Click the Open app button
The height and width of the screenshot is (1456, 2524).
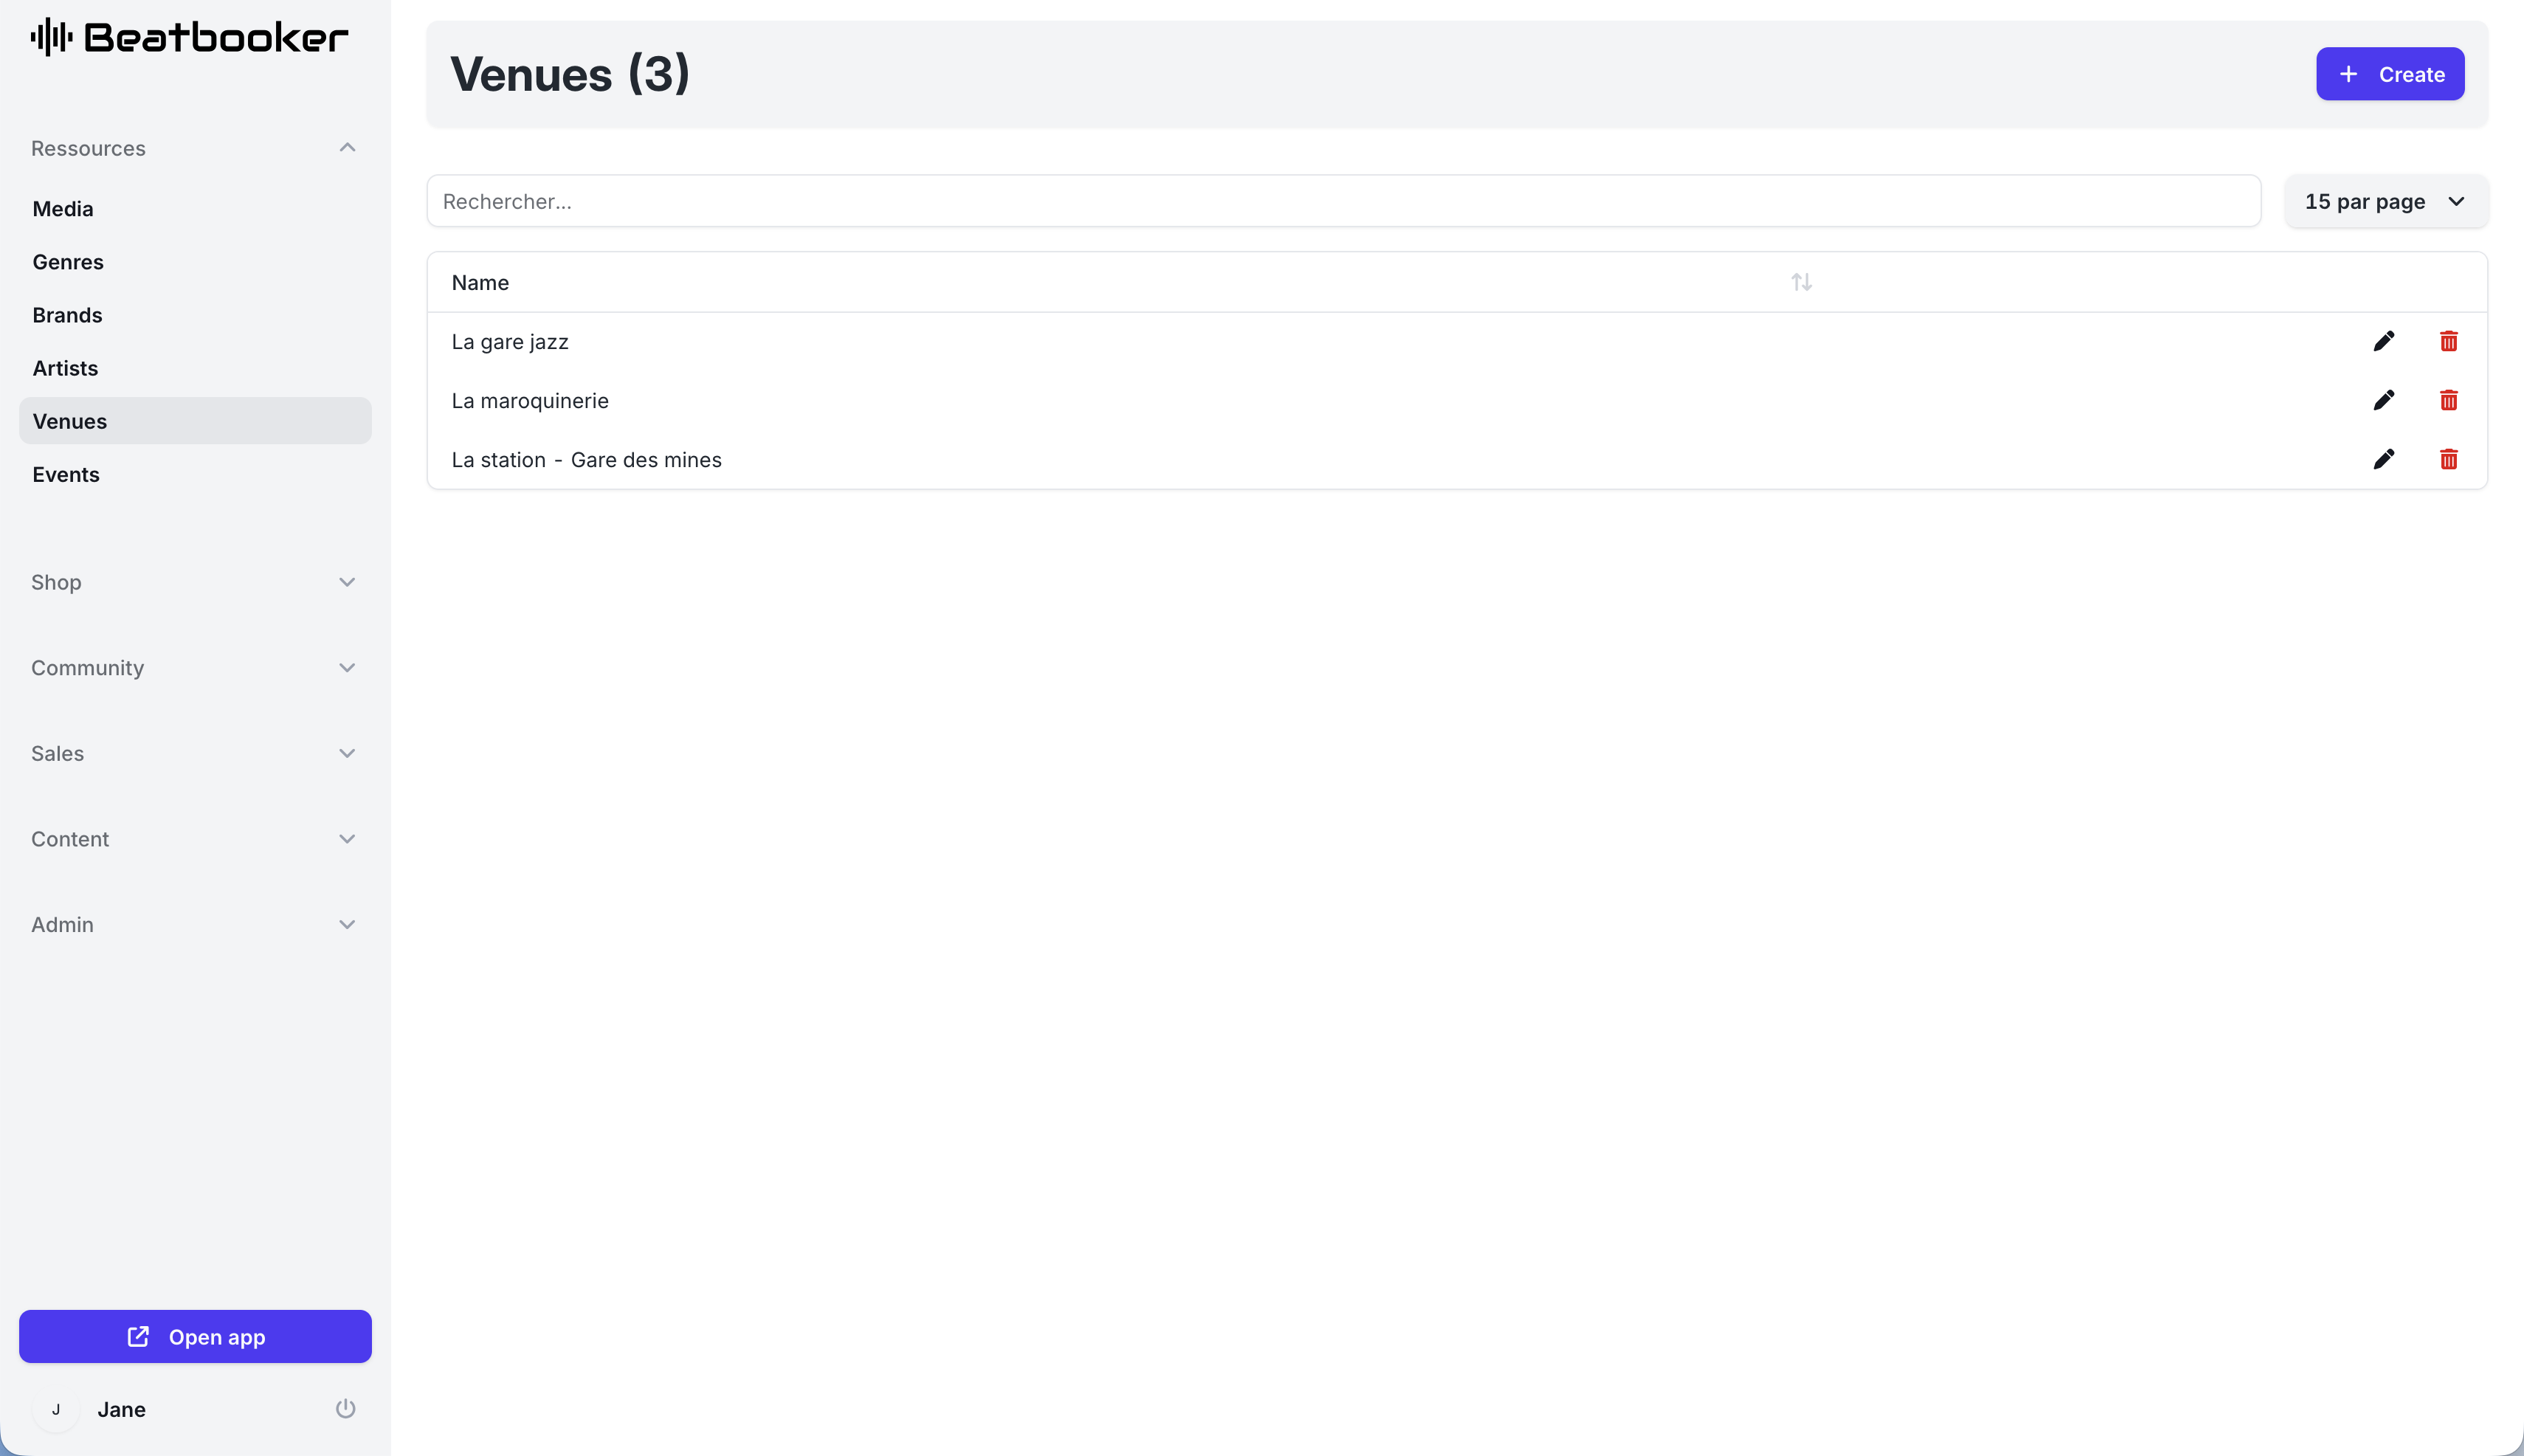point(195,1336)
